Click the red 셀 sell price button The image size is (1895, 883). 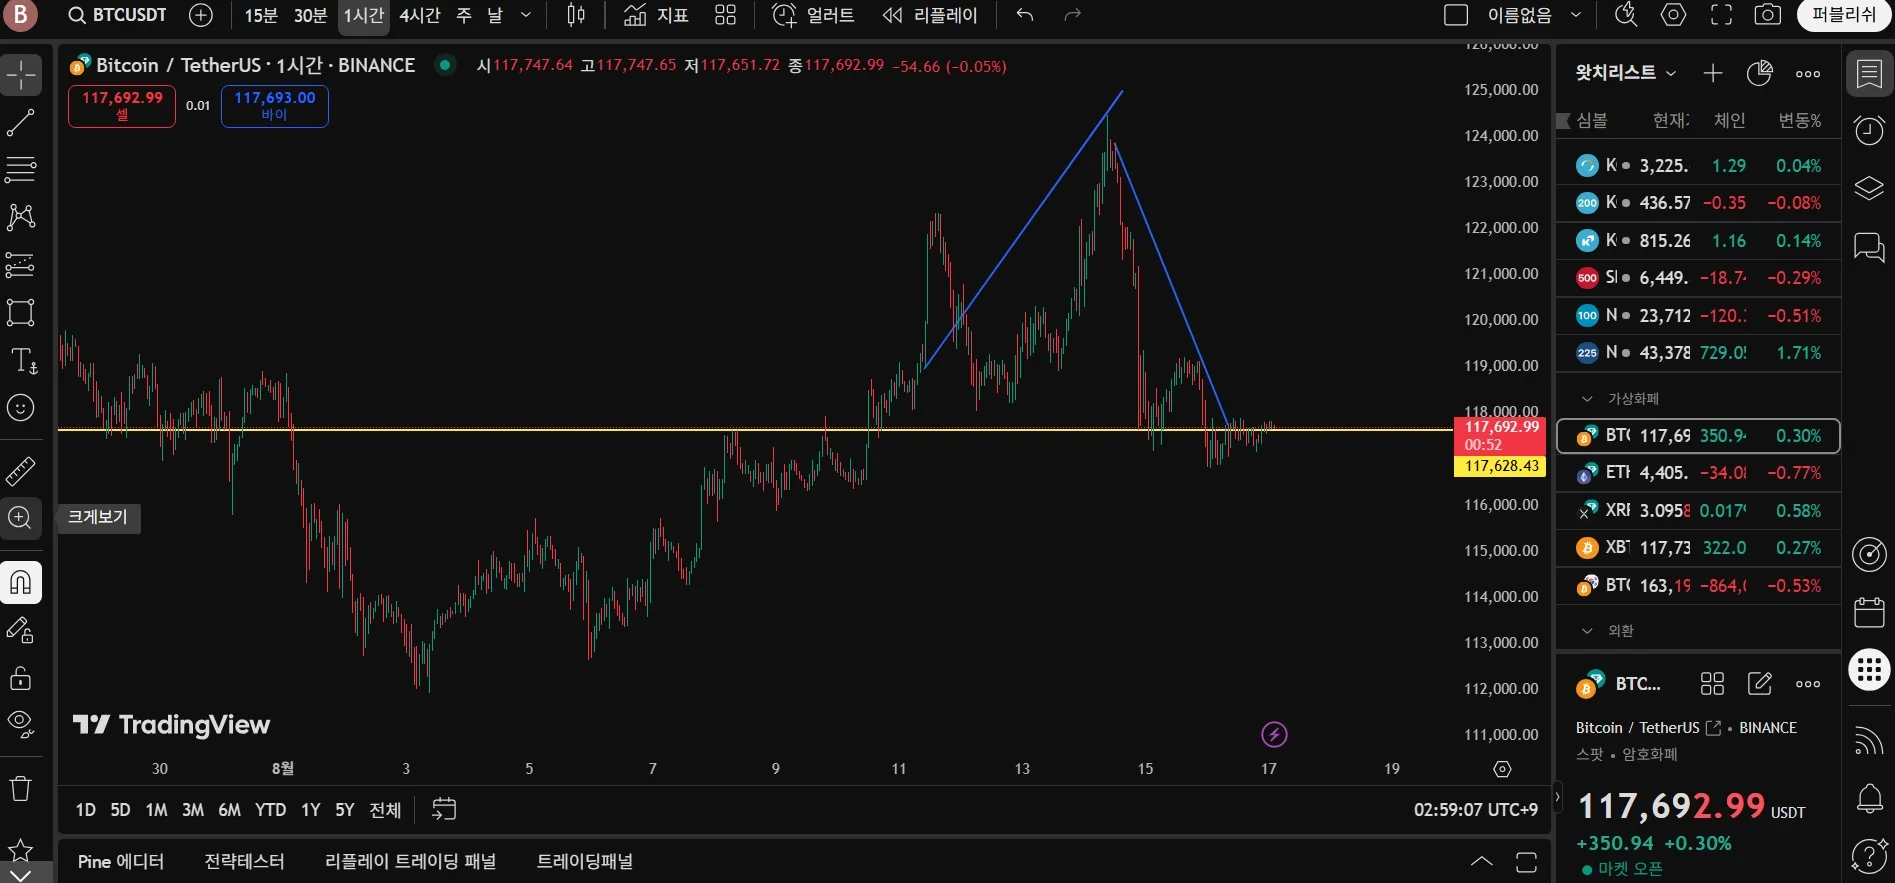pyautogui.click(x=122, y=106)
